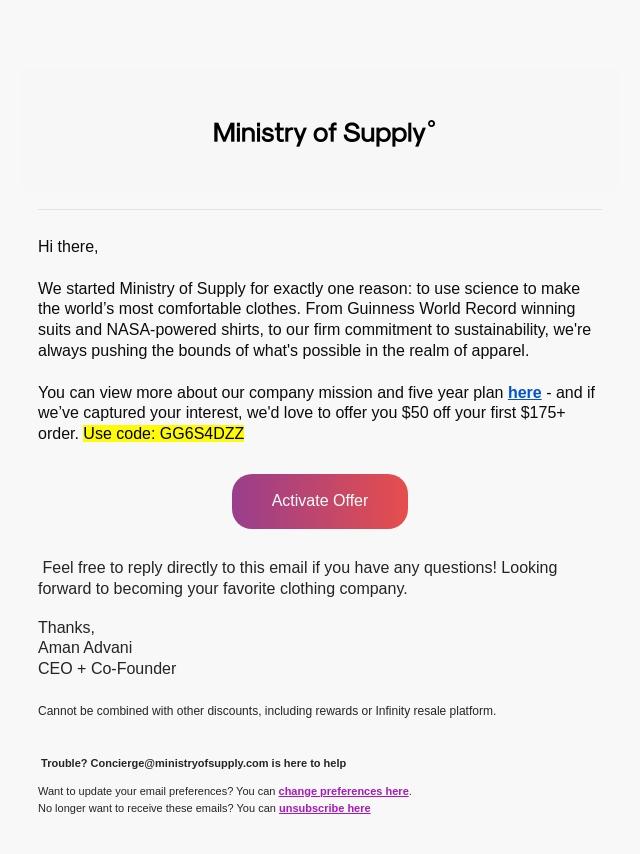
Task: Open the change preferences here link
Action: [343, 791]
